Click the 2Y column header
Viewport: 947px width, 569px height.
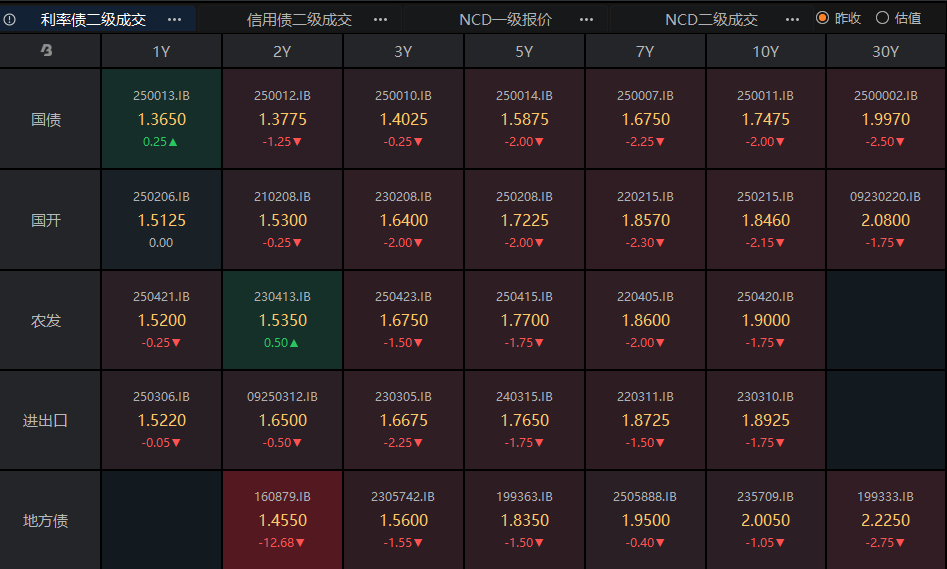pos(282,51)
